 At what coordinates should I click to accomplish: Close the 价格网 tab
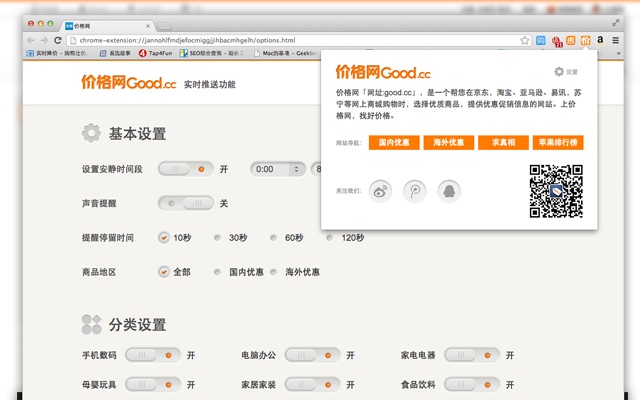point(148,26)
